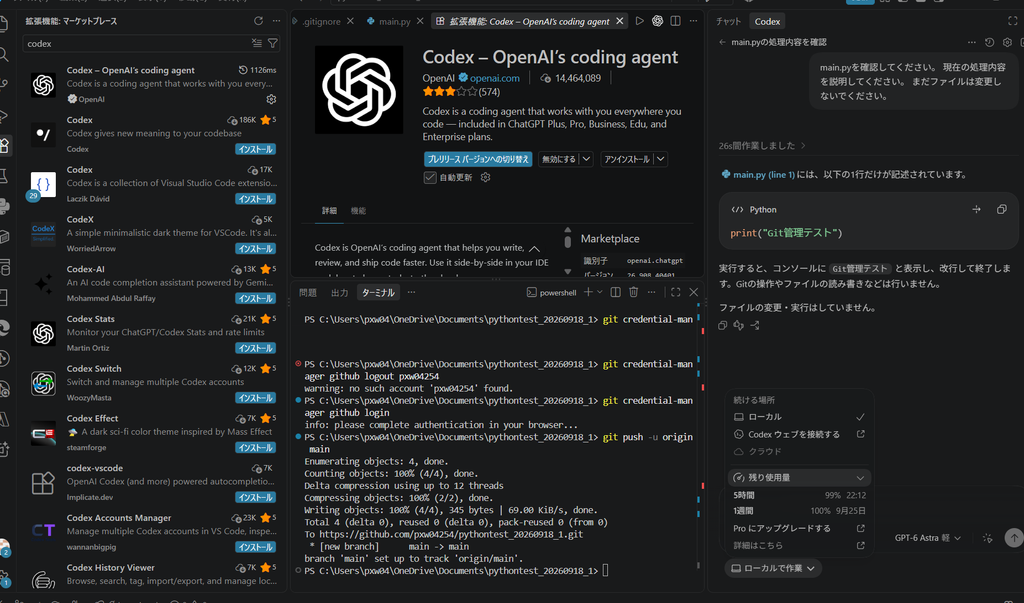Copy the Python code block
The height and width of the screenshot is (603, 1024).
click(x=1001, y=209)
